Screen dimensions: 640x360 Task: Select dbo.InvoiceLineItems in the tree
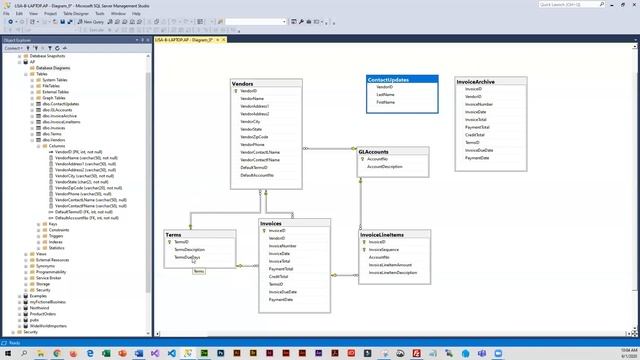[61, 122]
